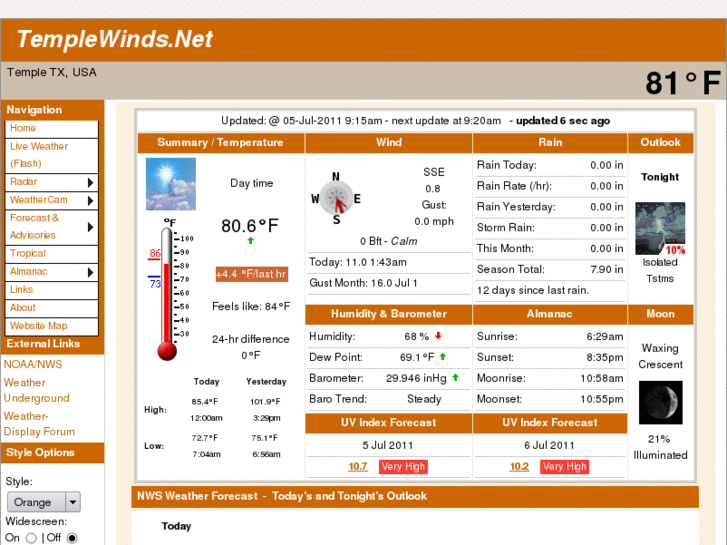
Task: Open Live Weather (Flash) navigation item
Action: [51, 155]
